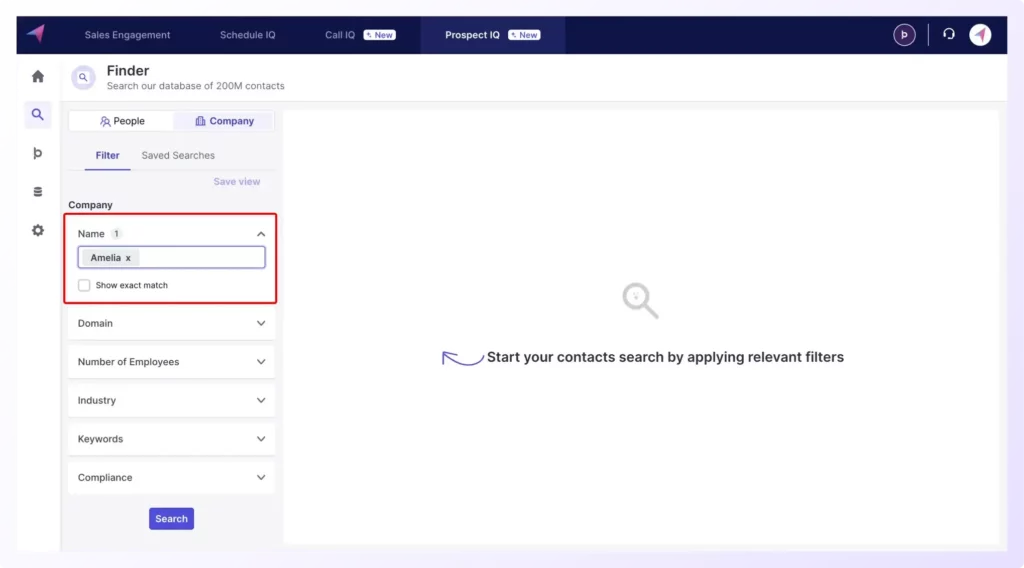
Task: Switch to the People tab
Action: point(122,121)
